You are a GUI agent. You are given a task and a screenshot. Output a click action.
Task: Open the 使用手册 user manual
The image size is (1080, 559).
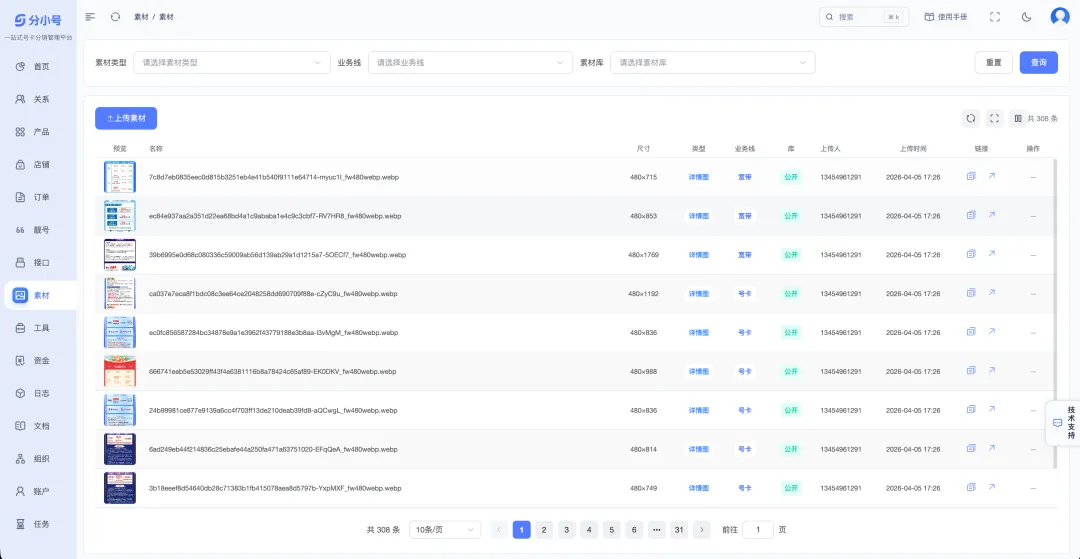[x=946, y=17]
